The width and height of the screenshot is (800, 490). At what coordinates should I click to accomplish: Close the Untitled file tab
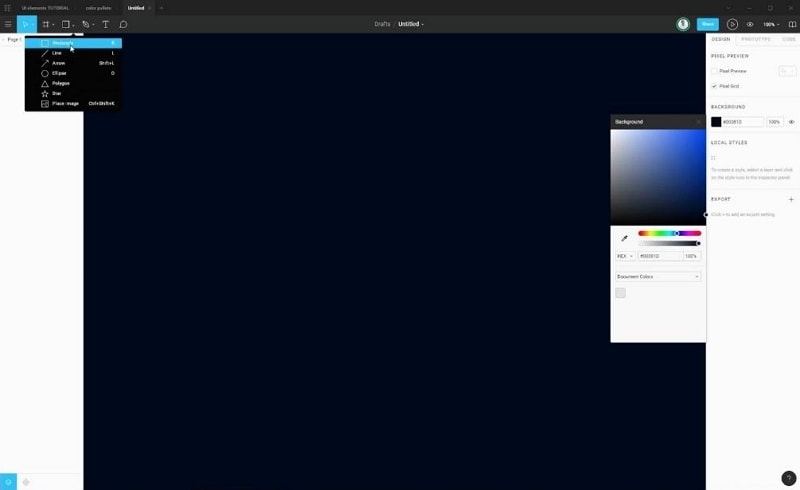(x=149, y=8)
